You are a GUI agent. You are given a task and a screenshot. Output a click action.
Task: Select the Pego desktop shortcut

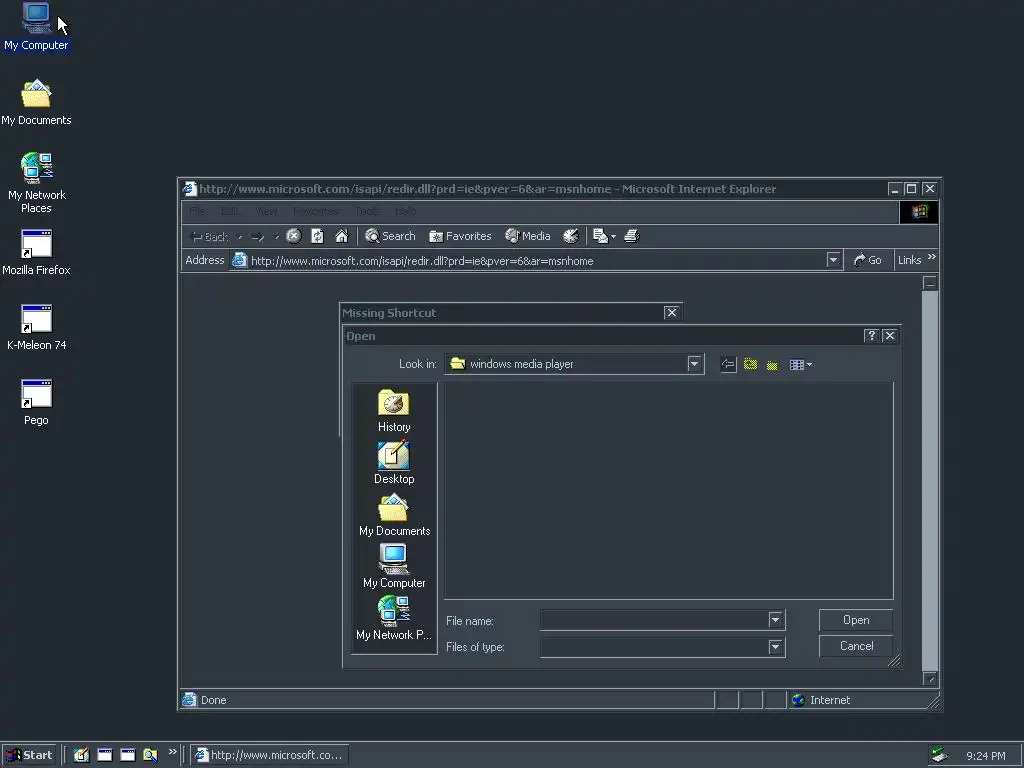36,403
